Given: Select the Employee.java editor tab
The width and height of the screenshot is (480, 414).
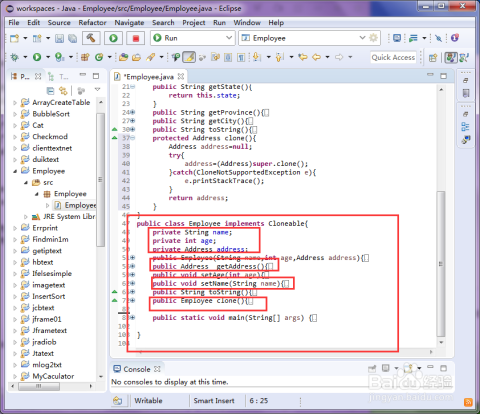Looking at the screenshot, I should click(x=150, y=77).
